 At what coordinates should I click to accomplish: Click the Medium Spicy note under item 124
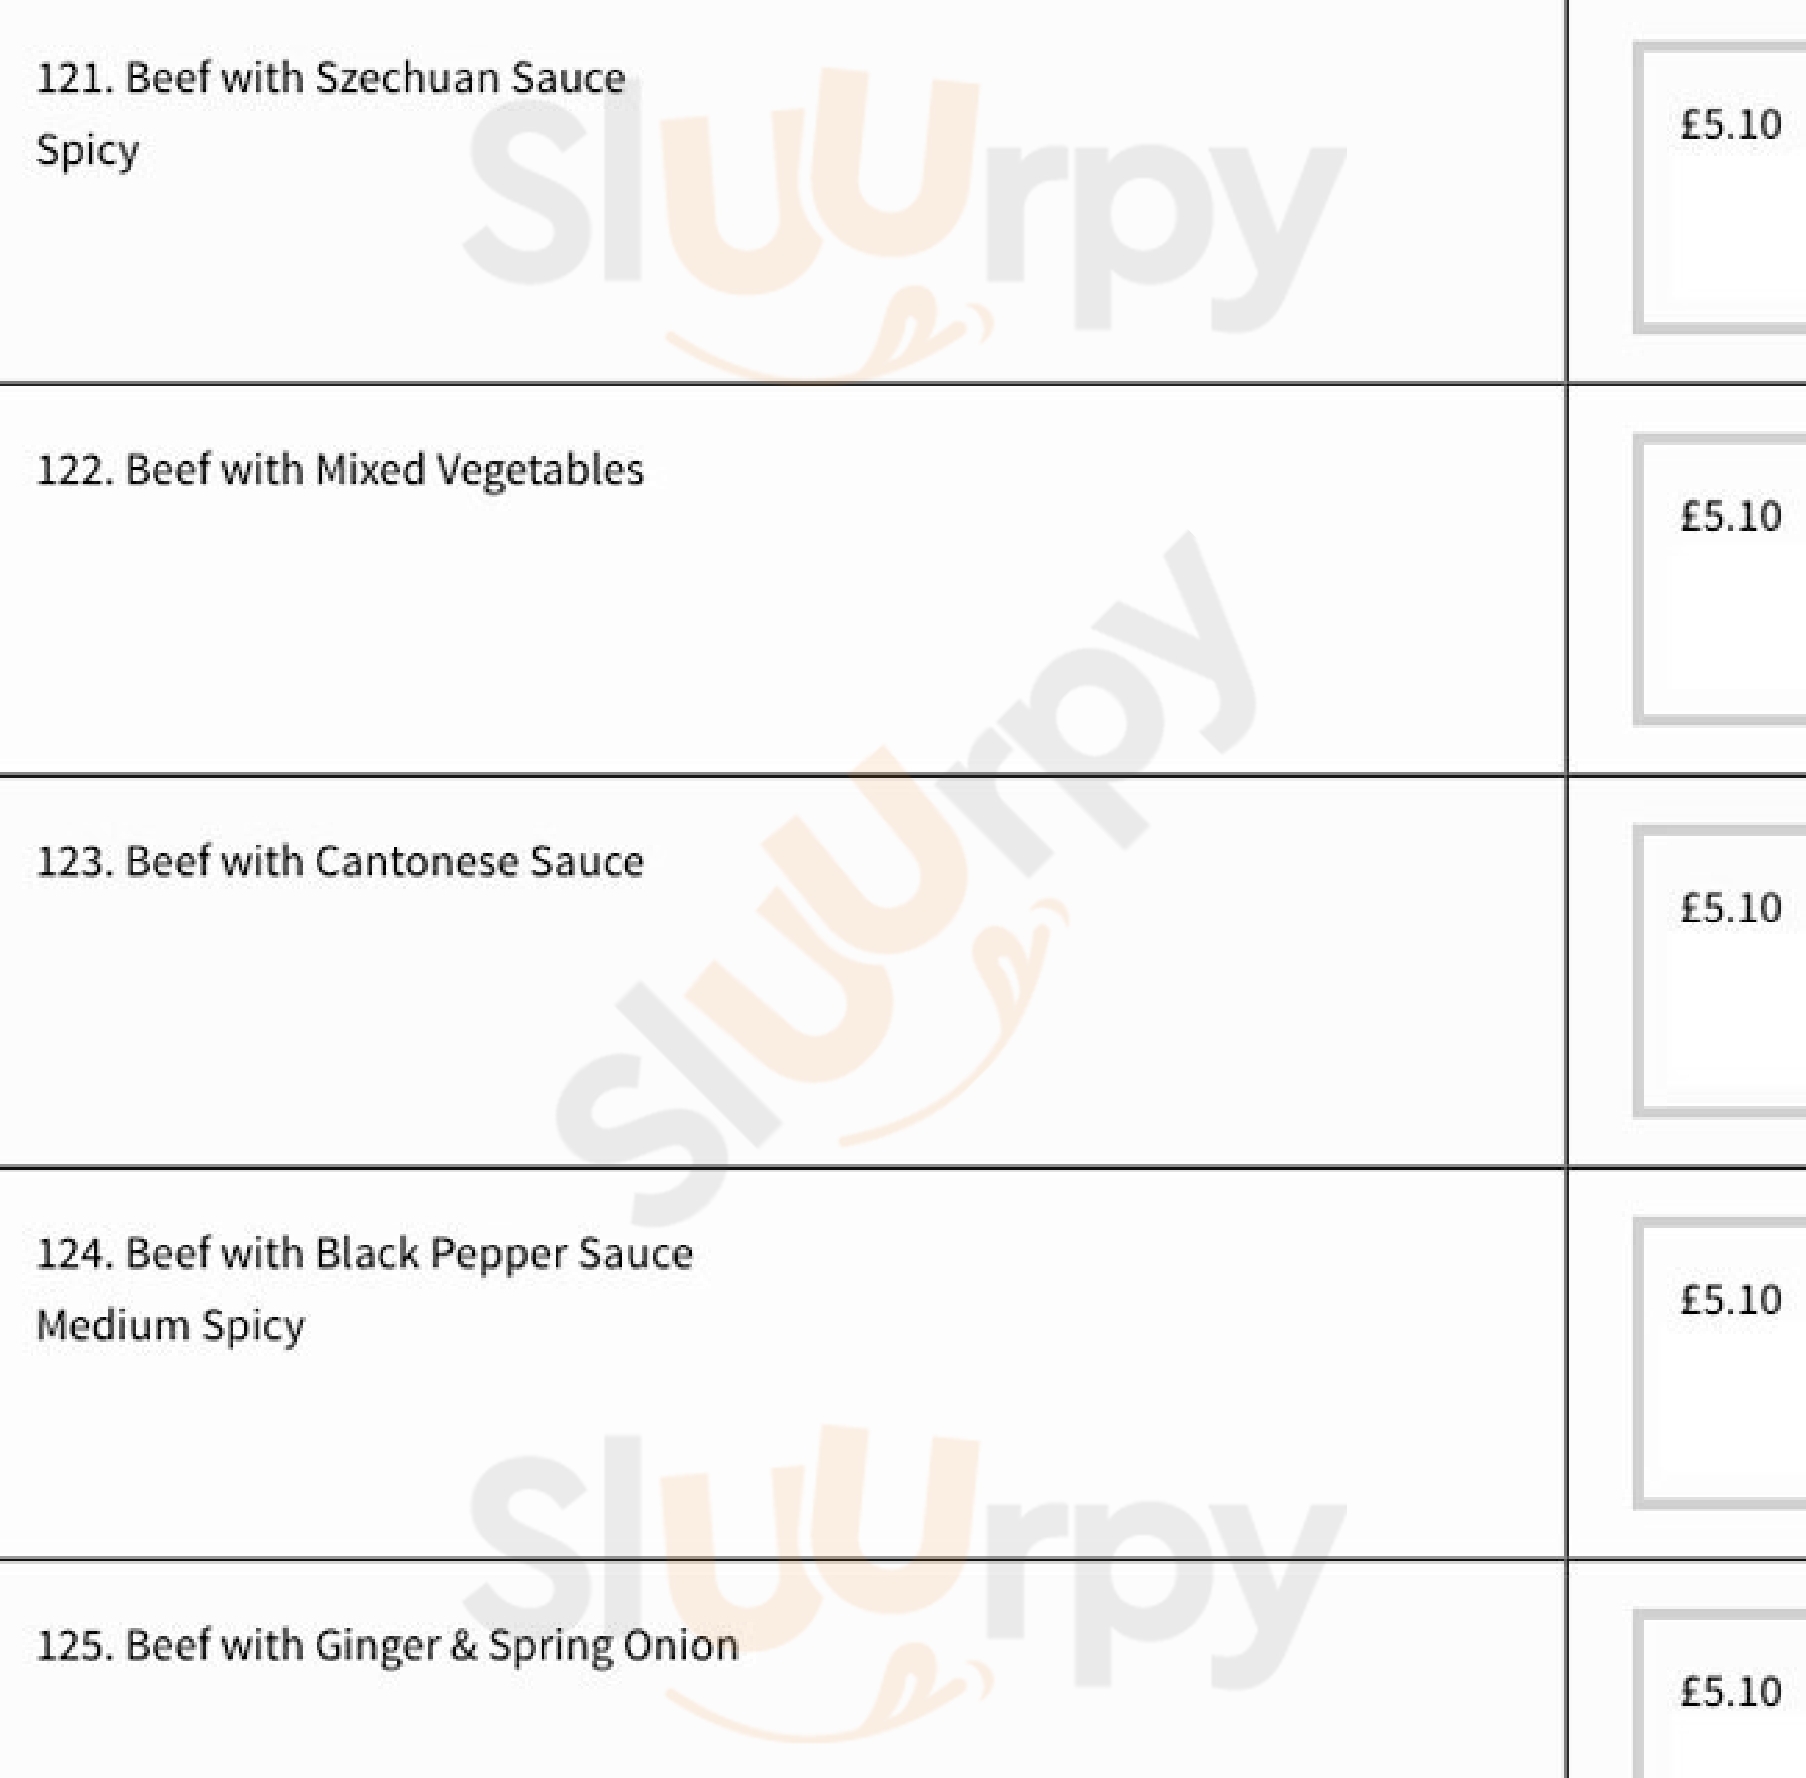[170, 1326]
